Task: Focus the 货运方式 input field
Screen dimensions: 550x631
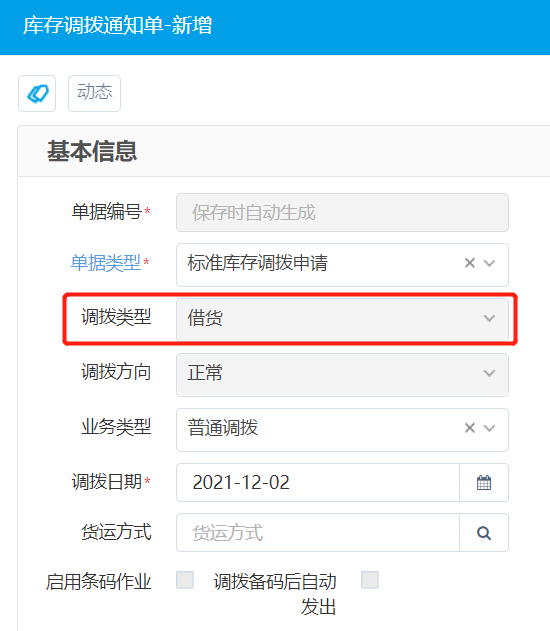Action: tap(318, 533)
